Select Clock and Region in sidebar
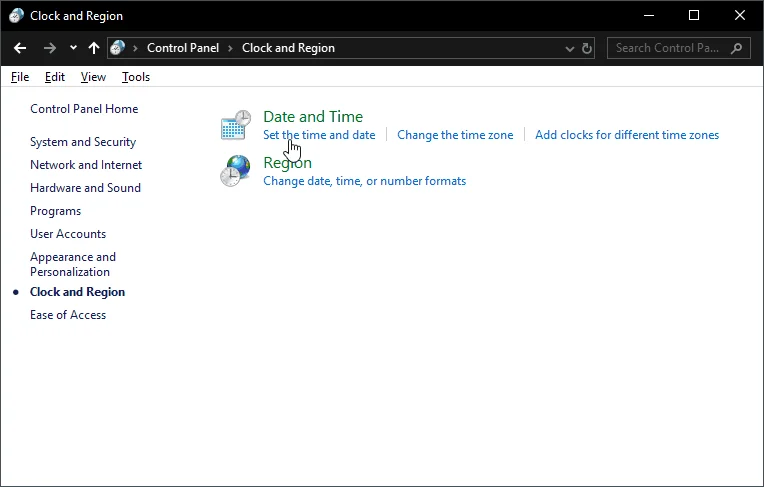The height and width of the screenshot is (487, 764). [77, 292]
